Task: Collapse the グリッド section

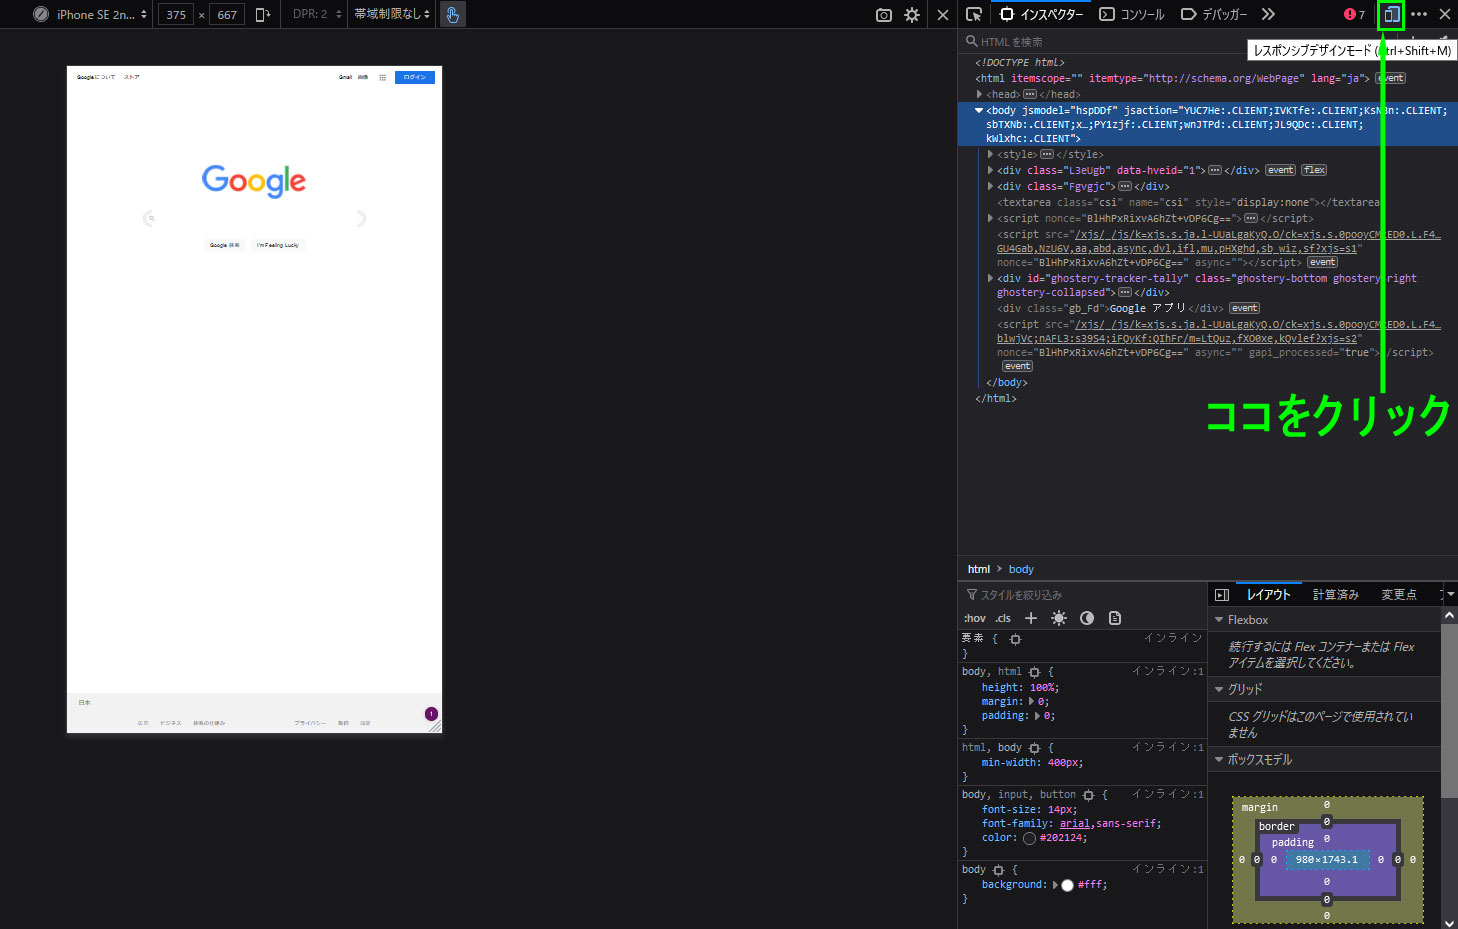Action: click(x=1219, y=689)
